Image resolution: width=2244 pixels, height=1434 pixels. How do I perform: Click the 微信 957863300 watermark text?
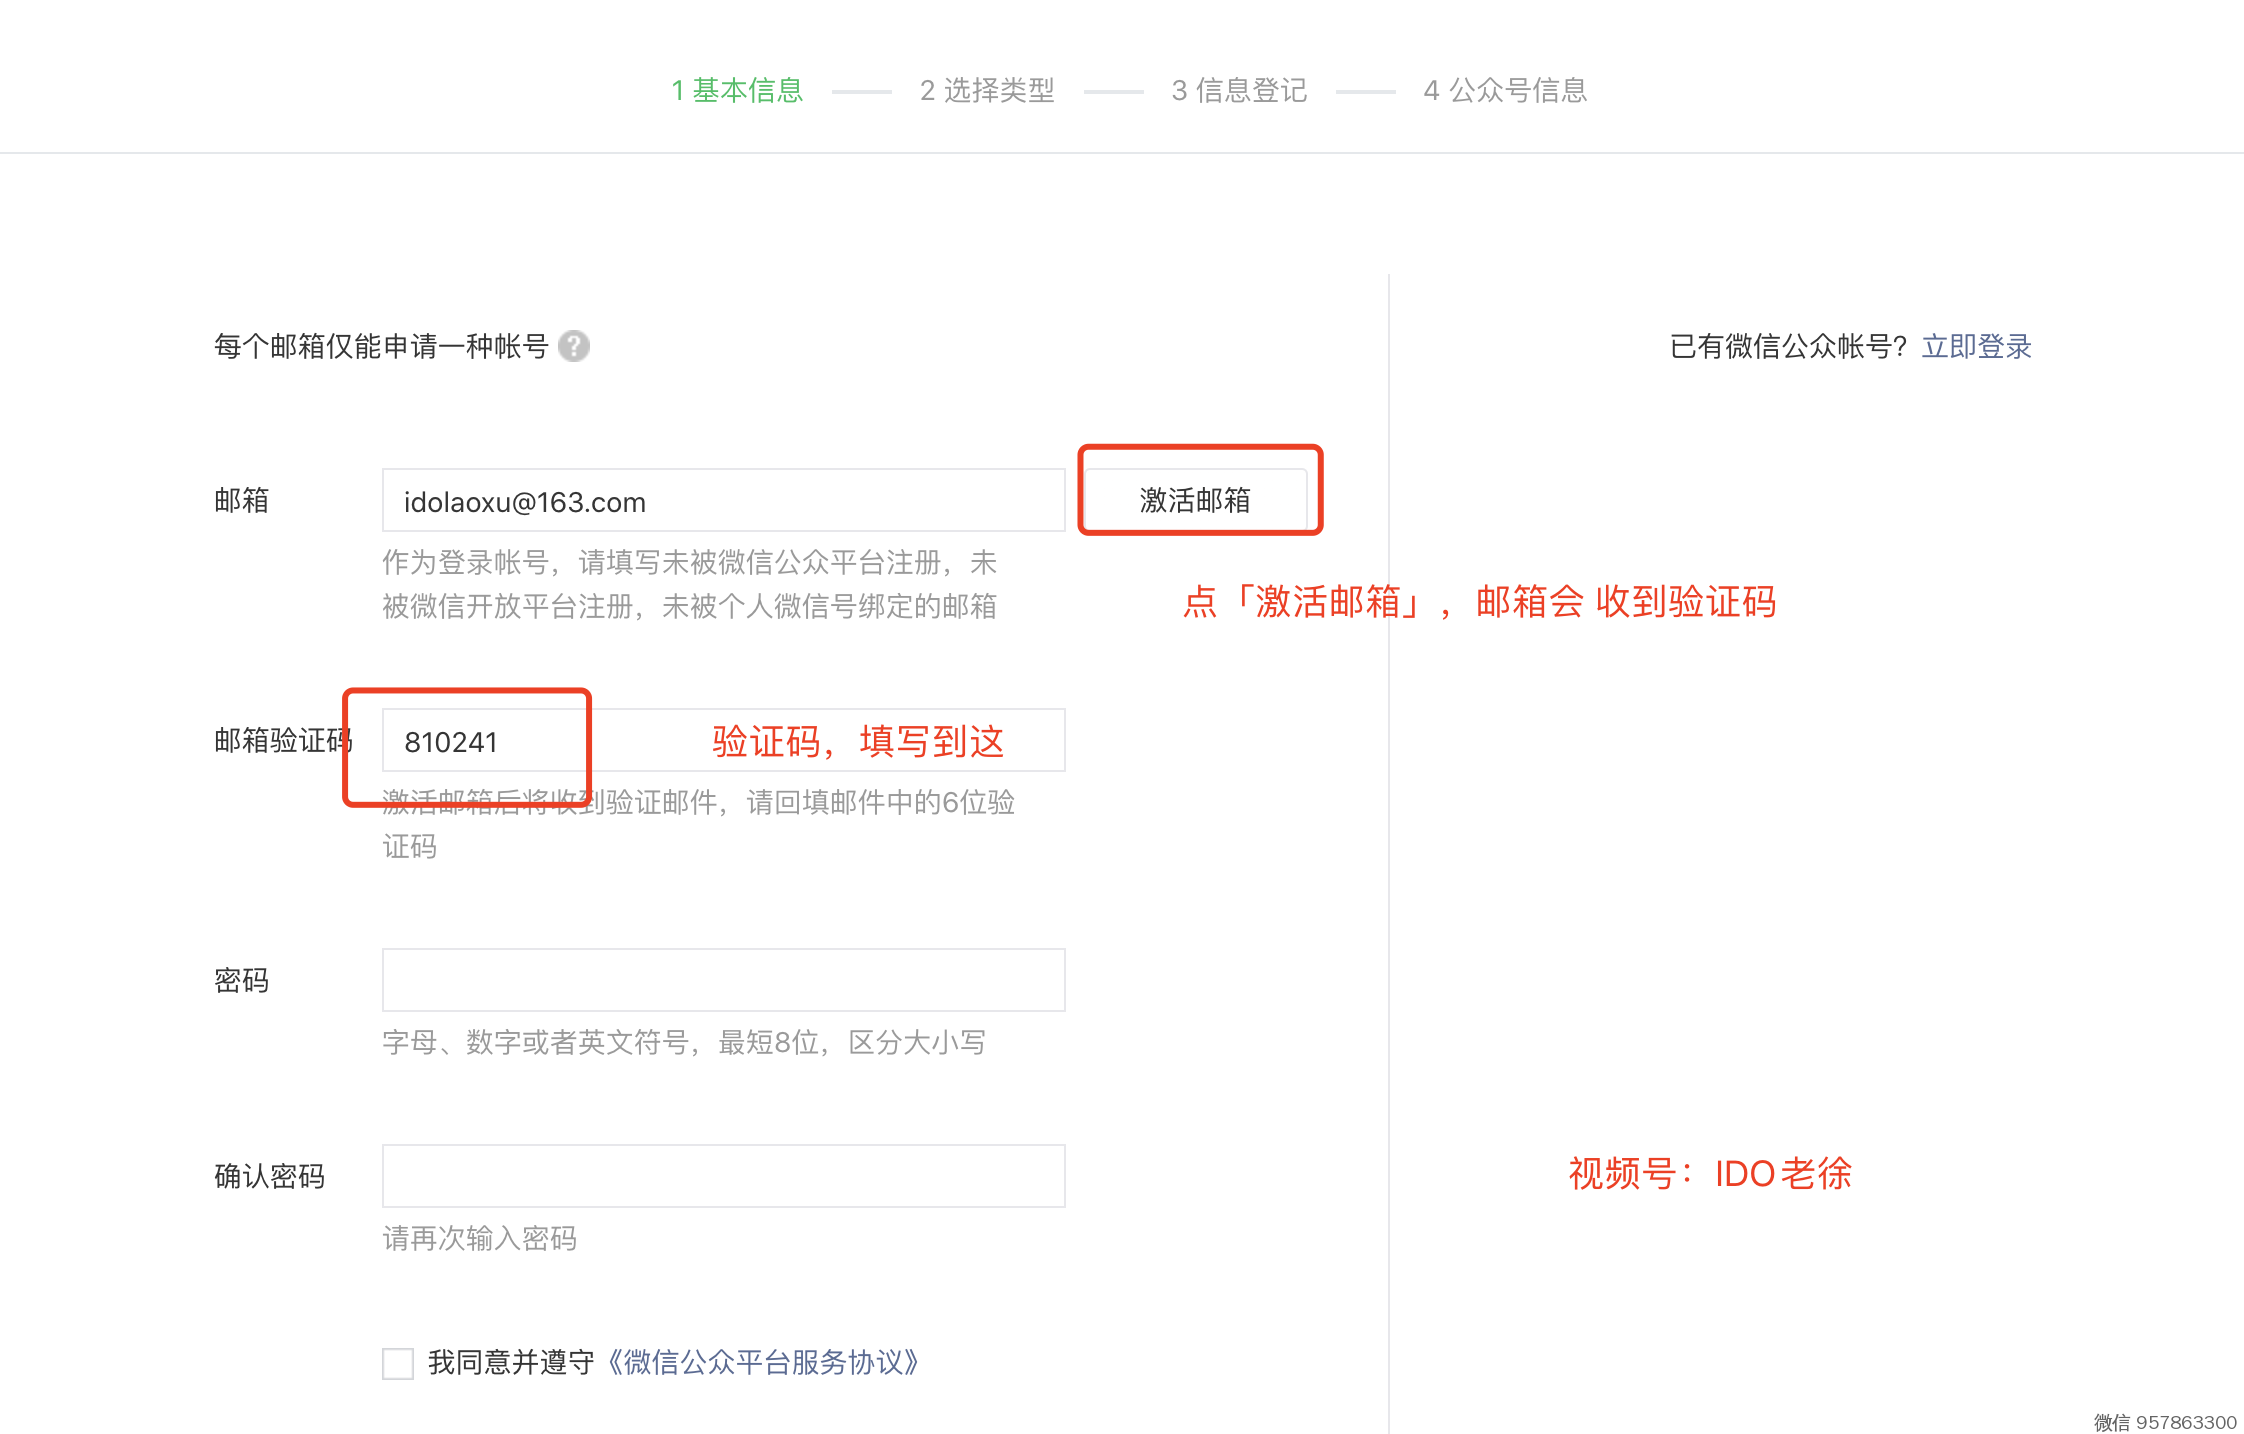(2164, 1422)
